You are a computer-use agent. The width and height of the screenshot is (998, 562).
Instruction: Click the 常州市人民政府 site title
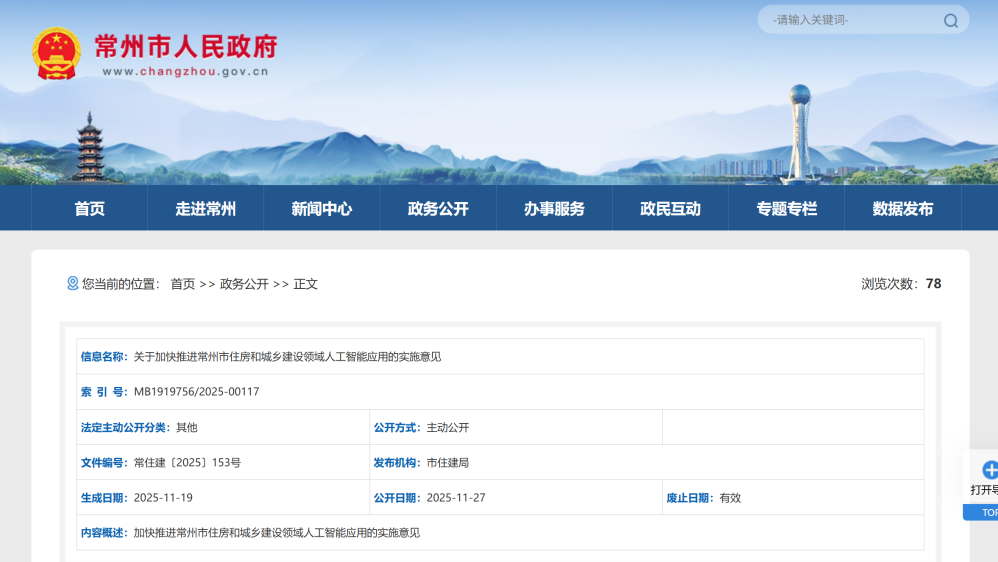pos(185,46)
